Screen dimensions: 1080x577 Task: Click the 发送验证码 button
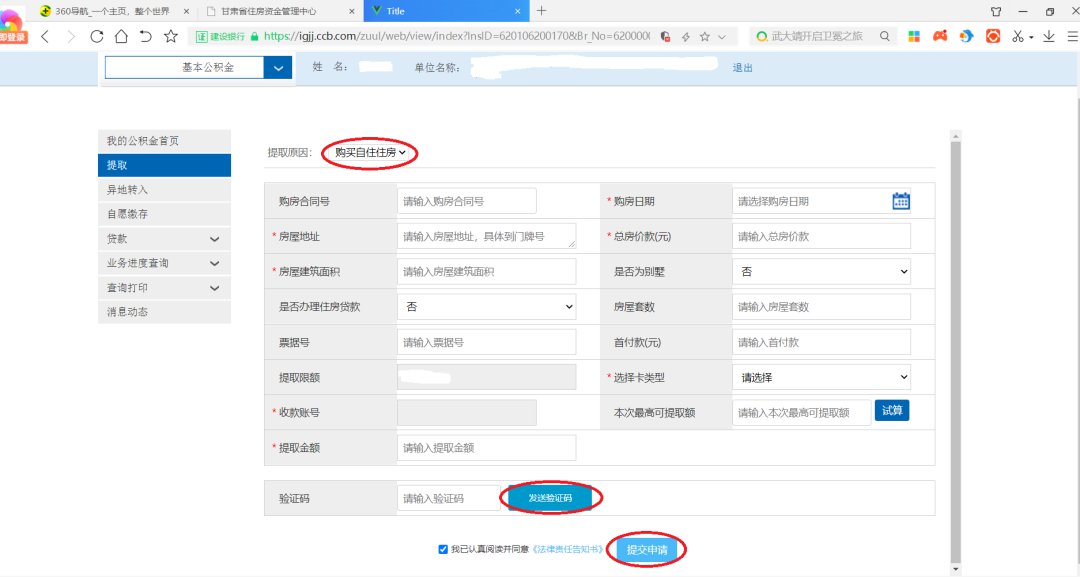click(x=551, y=498)
